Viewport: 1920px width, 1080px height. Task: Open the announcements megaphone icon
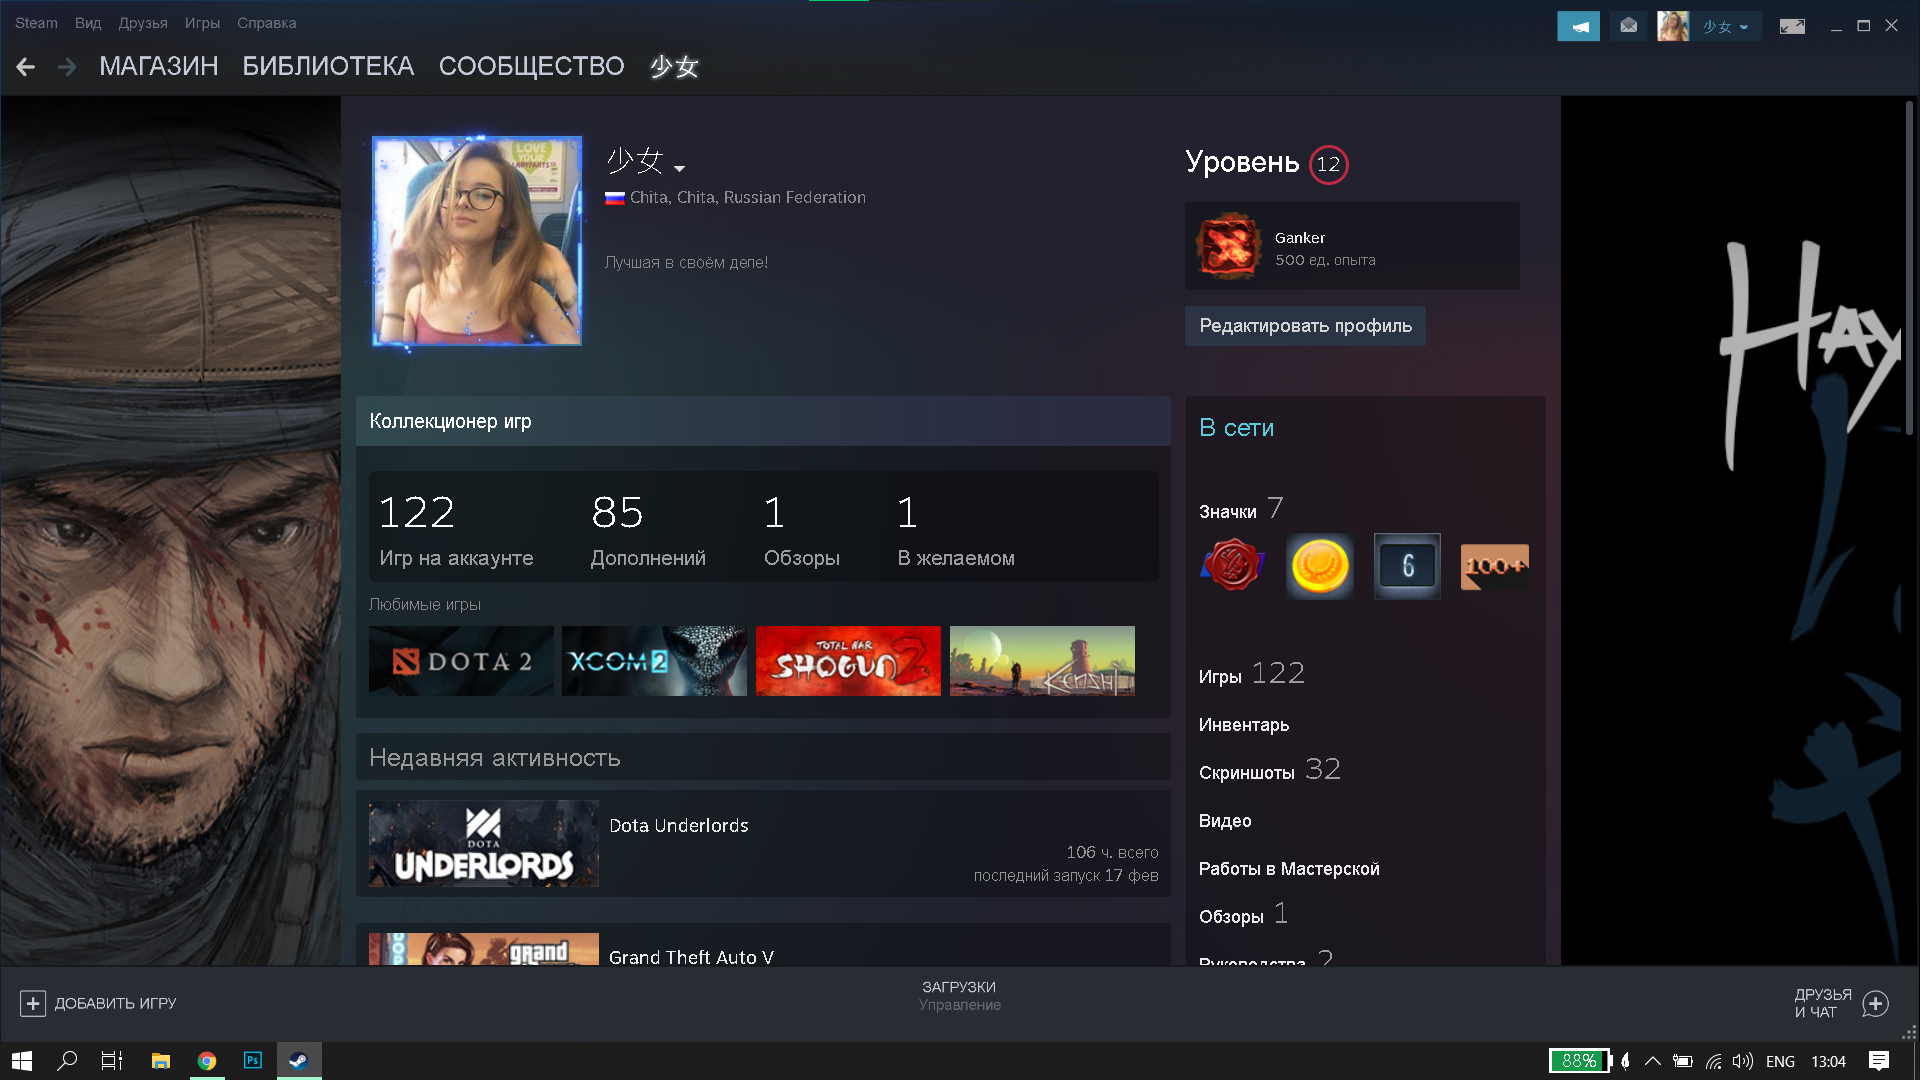1578,26
